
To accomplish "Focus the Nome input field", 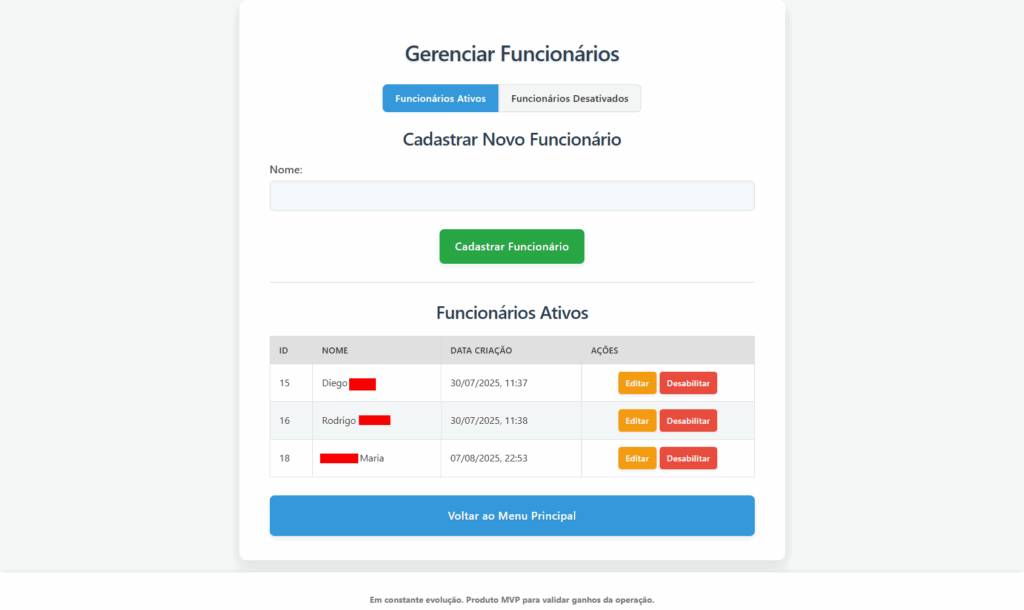I will tap(511, 196).
